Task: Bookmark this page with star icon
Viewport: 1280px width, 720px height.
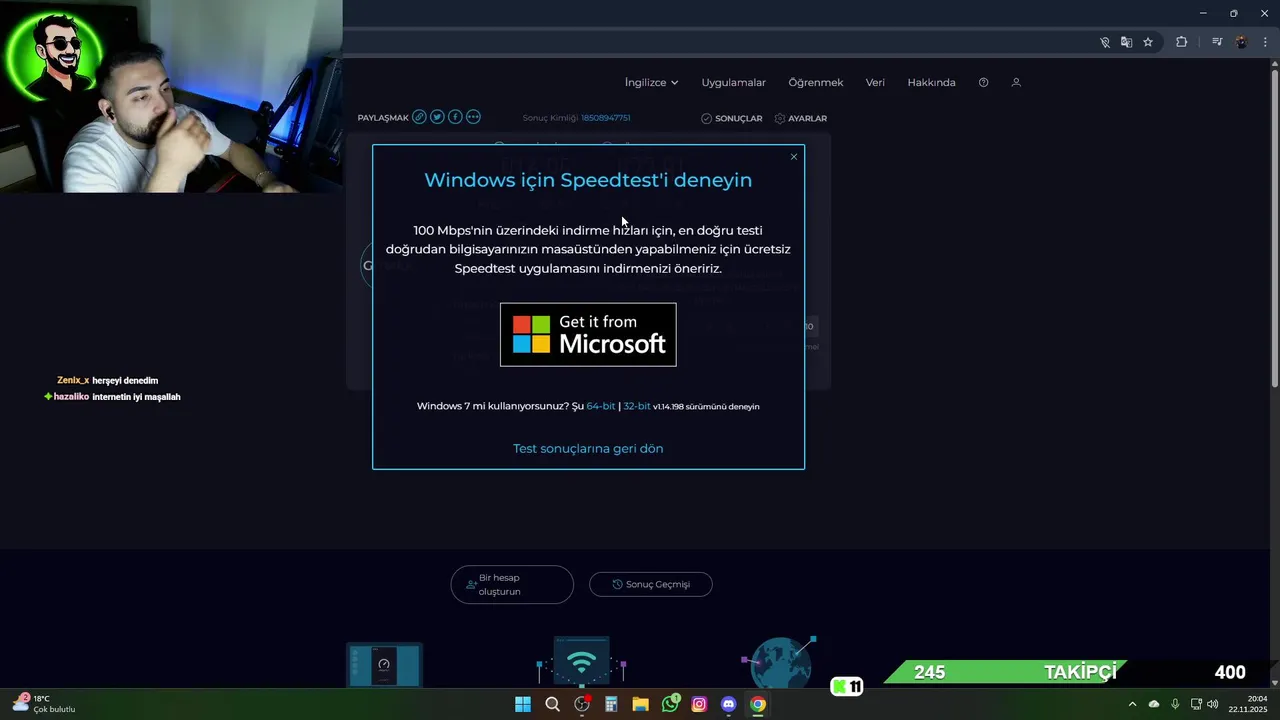Action: click(1148, 42)
